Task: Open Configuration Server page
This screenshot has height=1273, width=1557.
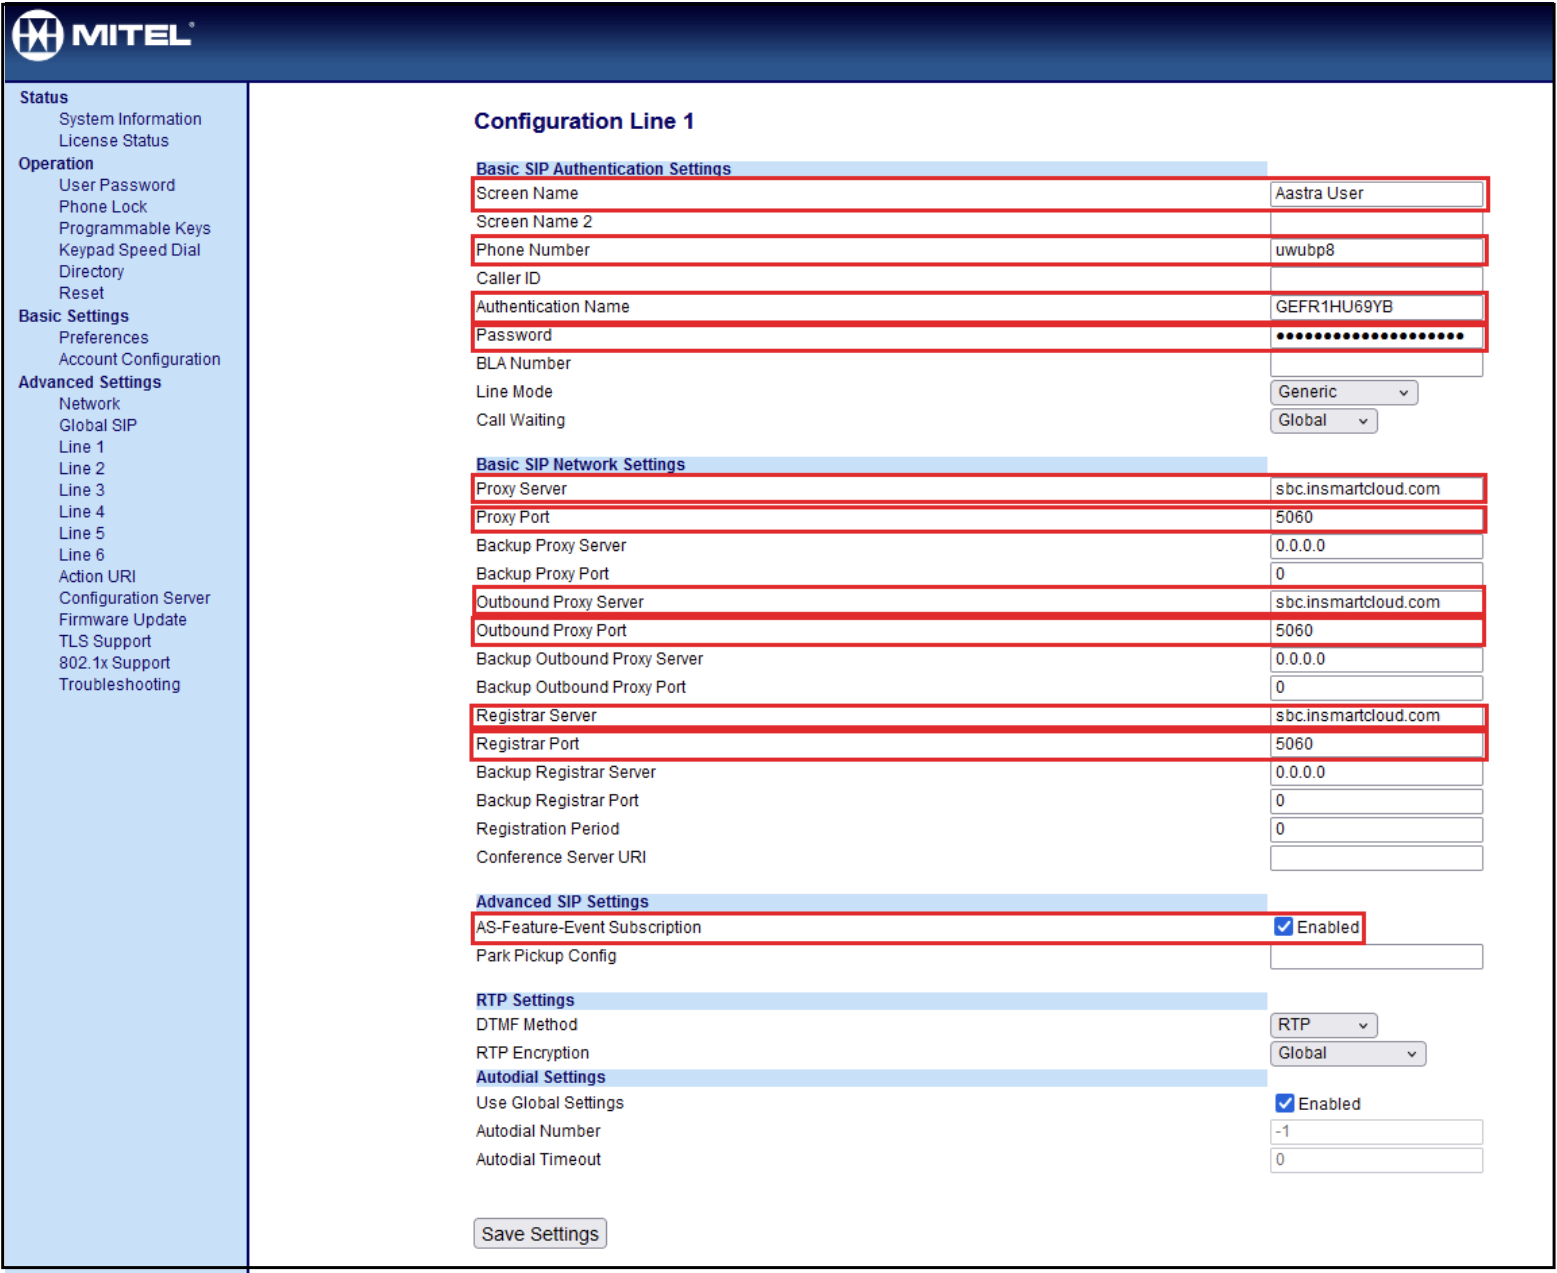Action: coord(134,598)
